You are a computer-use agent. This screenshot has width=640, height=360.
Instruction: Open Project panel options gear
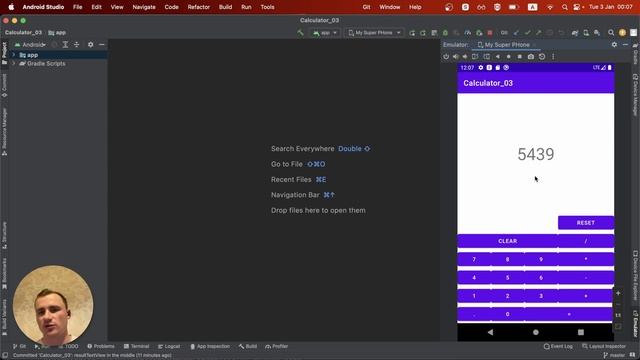(91, 44)
